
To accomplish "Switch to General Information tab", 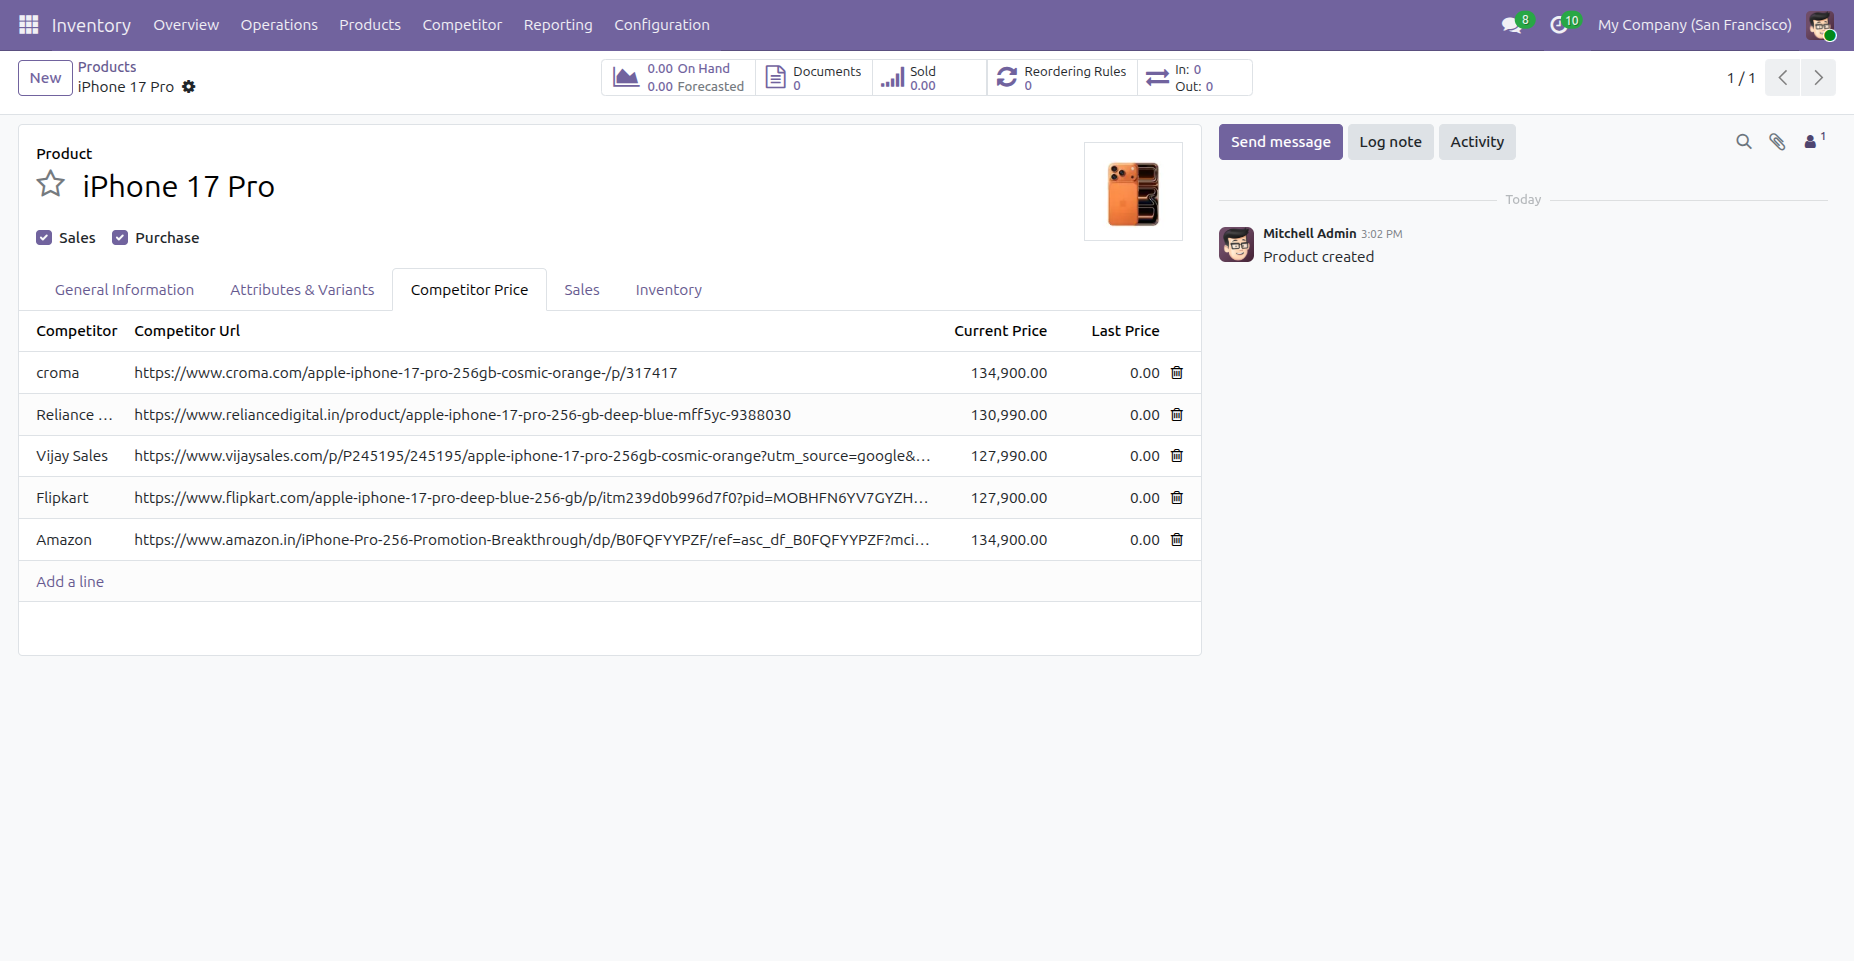I will pos(125,290).
